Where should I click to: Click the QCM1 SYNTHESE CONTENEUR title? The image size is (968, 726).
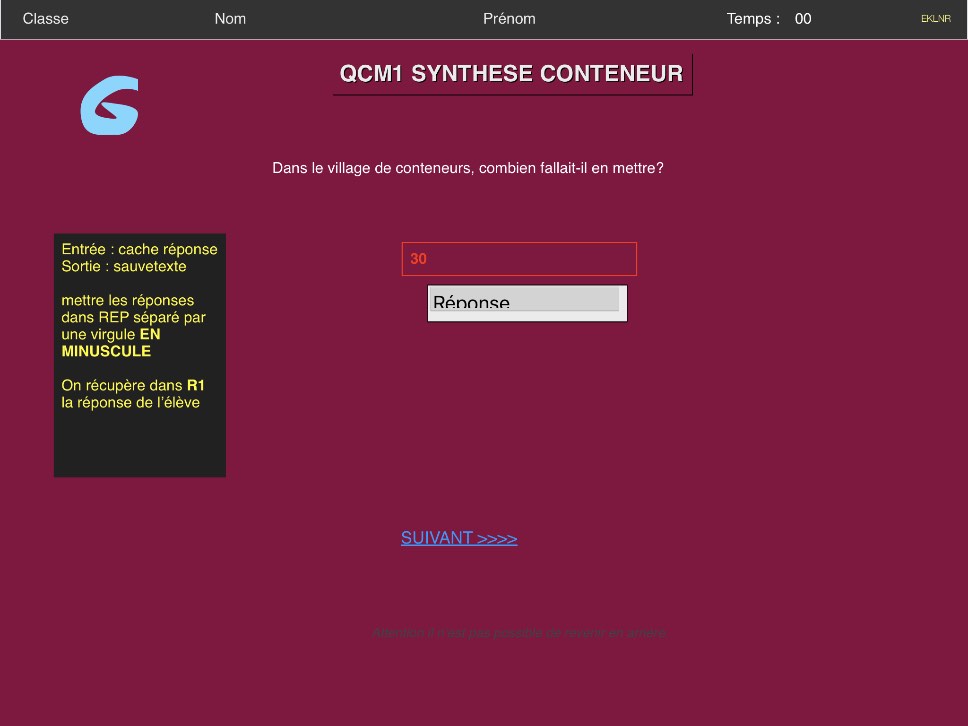click(512, 74)
